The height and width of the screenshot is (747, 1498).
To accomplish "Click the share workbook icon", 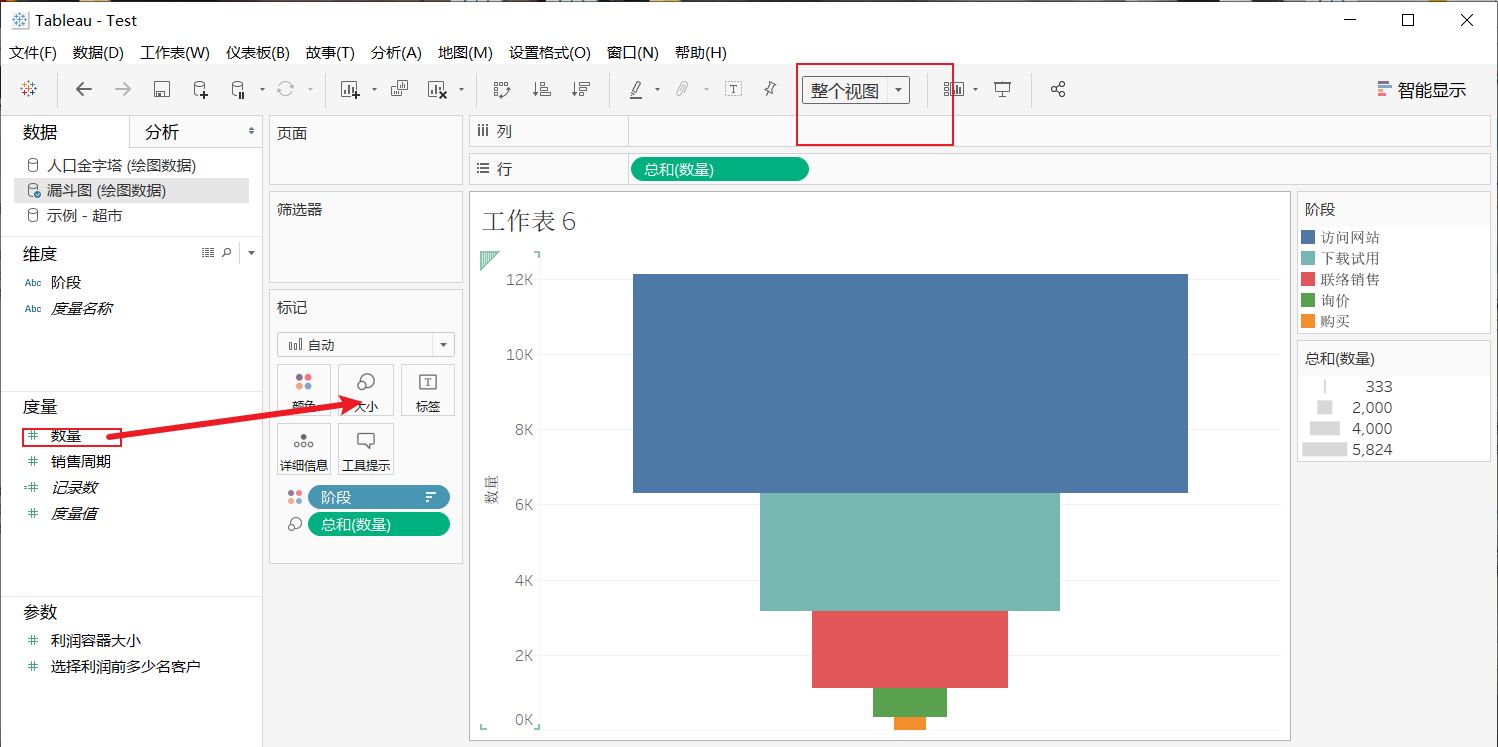I will (x=1058, y=89).
